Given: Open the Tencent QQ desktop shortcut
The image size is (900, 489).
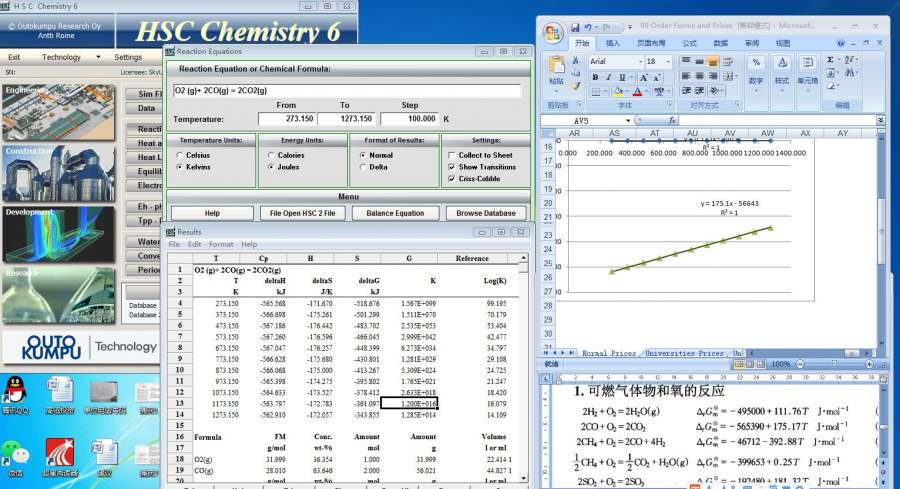Looking at the screenshot, I should (17, 390).
